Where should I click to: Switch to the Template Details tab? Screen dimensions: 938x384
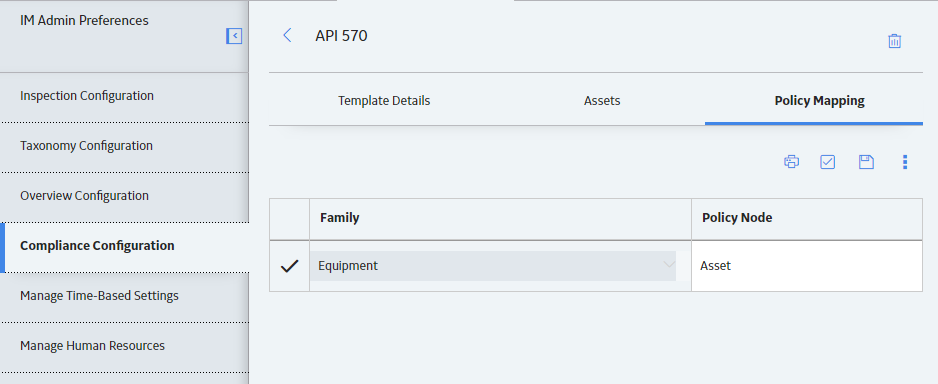tap(384, 100)
